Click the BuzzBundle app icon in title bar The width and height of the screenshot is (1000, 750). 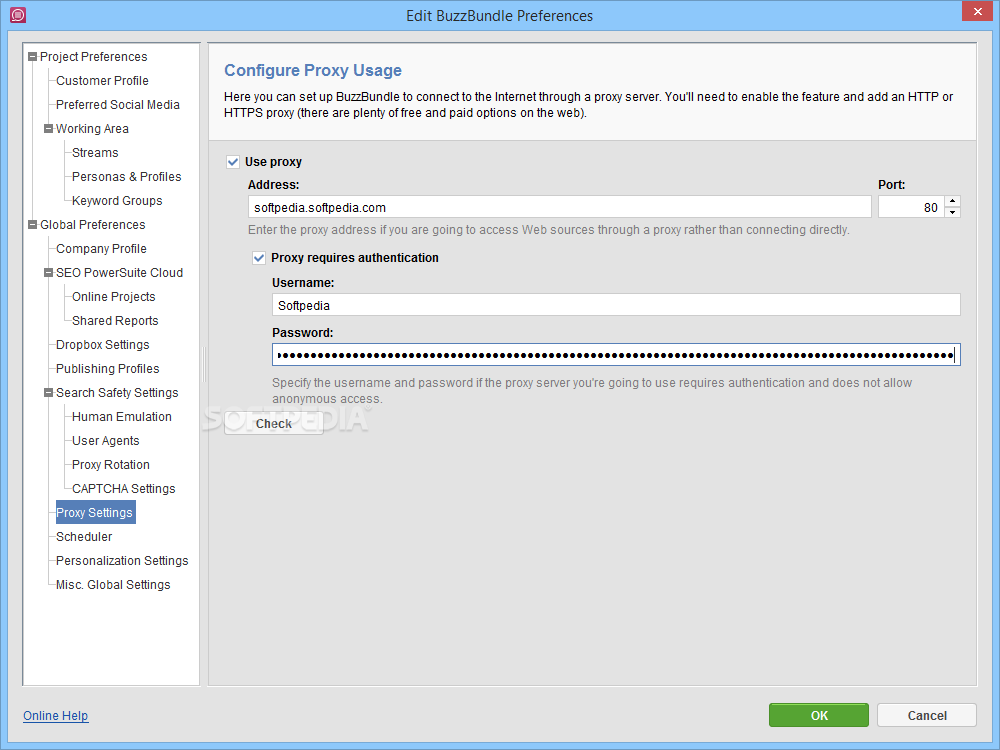(x=18, y=15)
